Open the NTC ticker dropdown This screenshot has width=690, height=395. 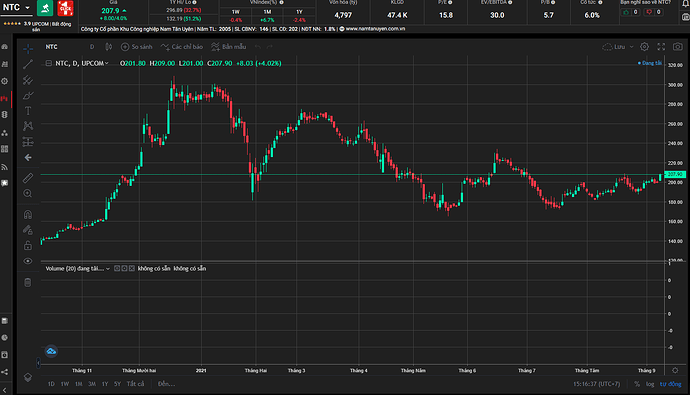coord(28,8)
